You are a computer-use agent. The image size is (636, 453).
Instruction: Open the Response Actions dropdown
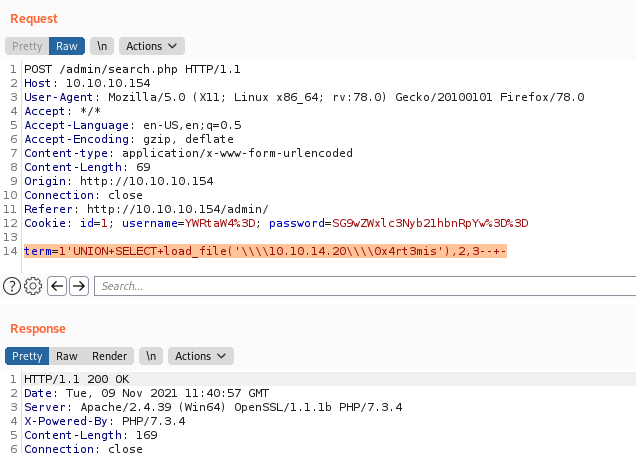coord(201,356)
